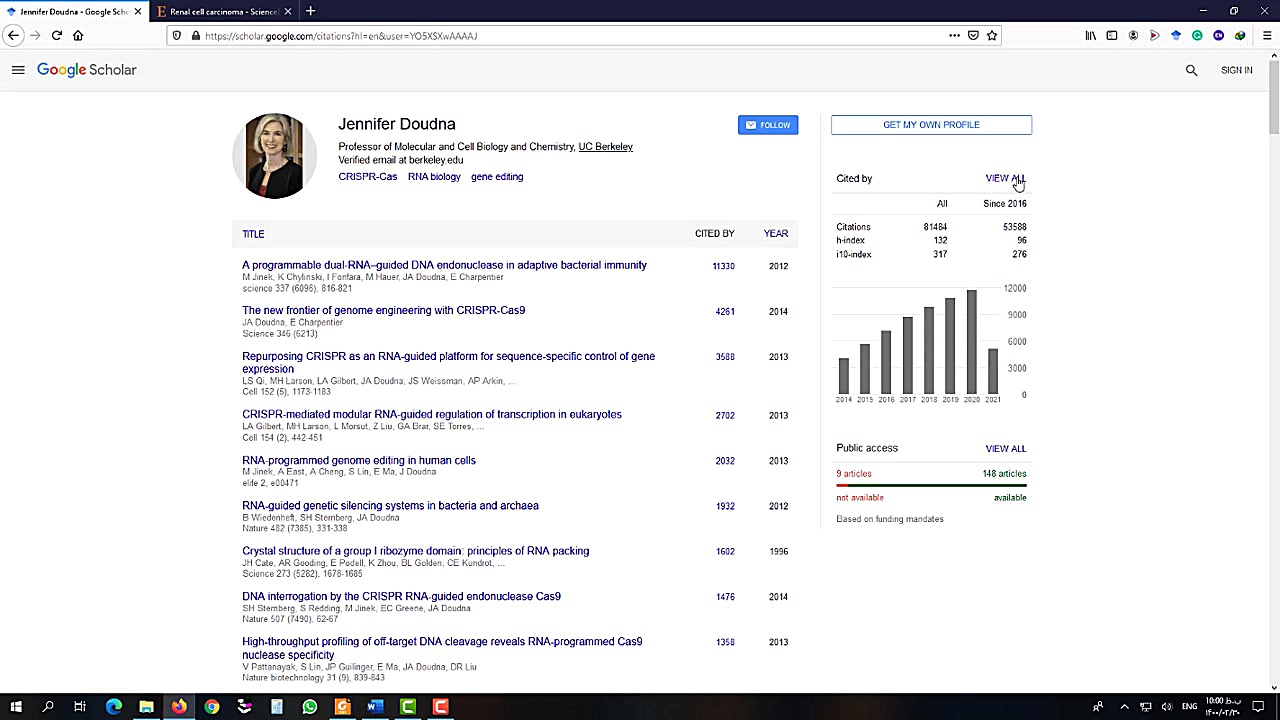The width and height of the screenshot is (1280, 720).
Task: Open the Google Scholar navigation menu
Action: tap(18, 70)
